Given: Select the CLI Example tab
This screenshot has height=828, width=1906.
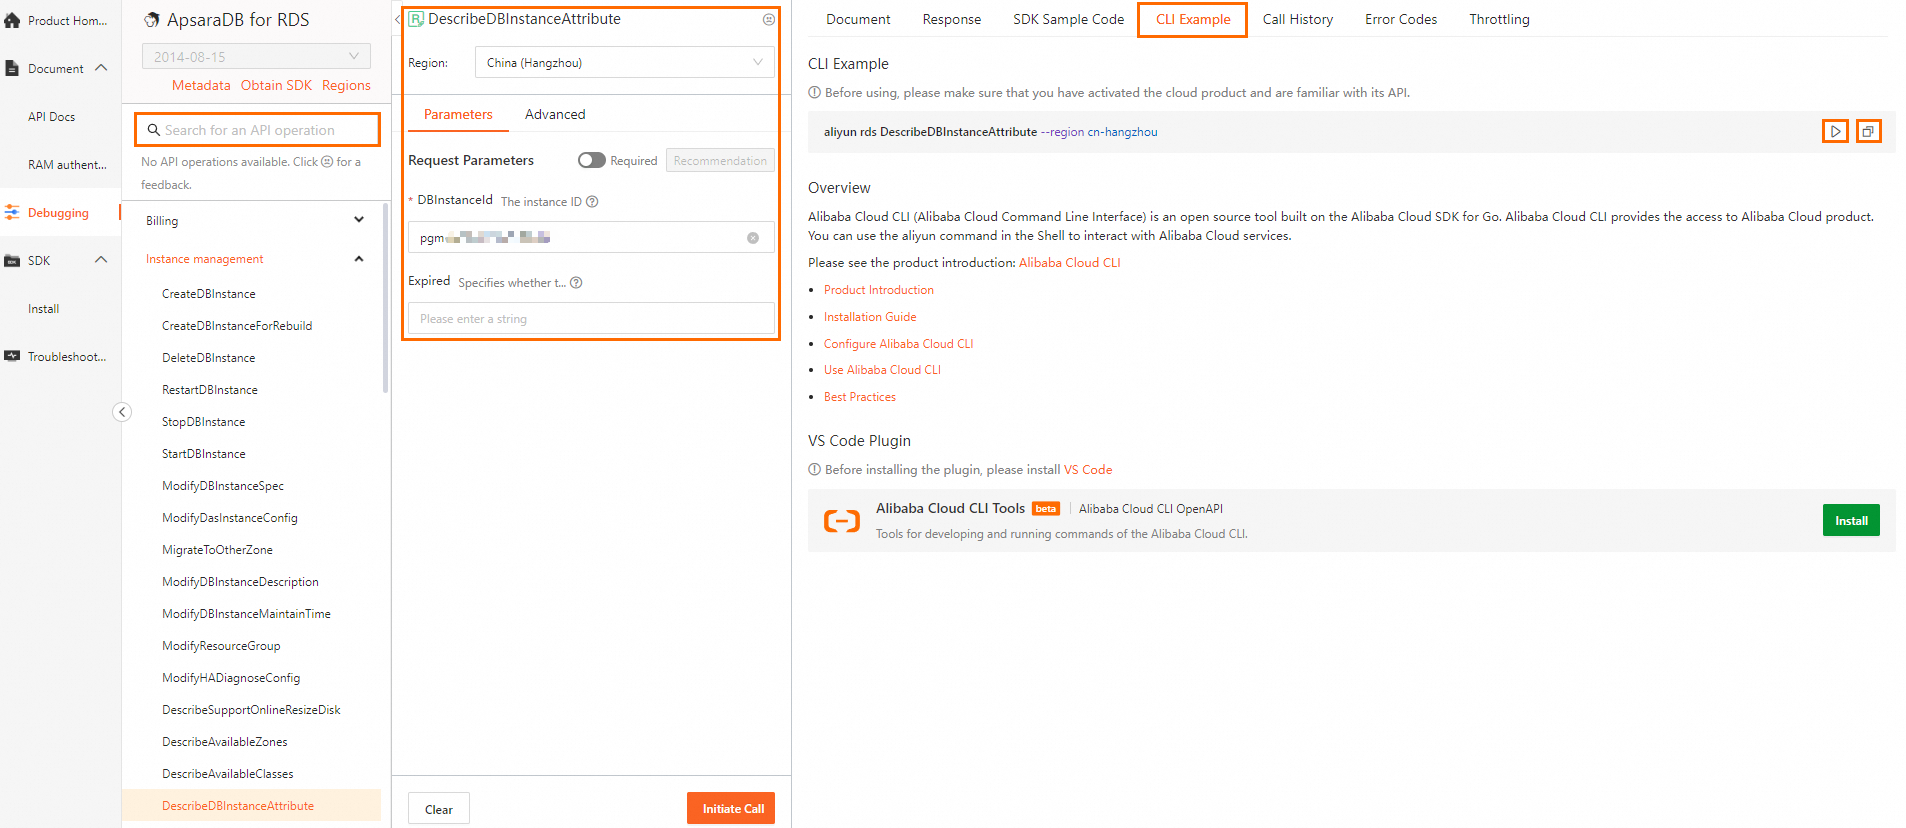Looking at the screenshot, I should click(1193, 19).
